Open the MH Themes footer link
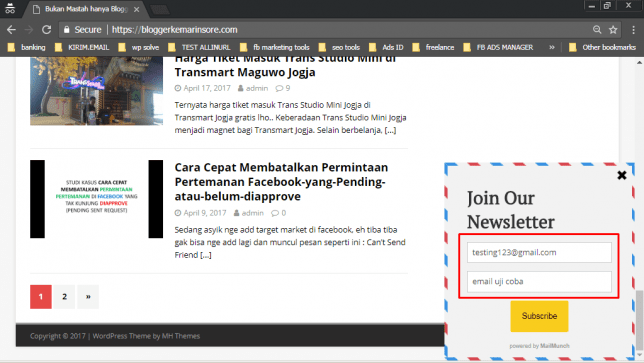644x363 pixels. 181,336
